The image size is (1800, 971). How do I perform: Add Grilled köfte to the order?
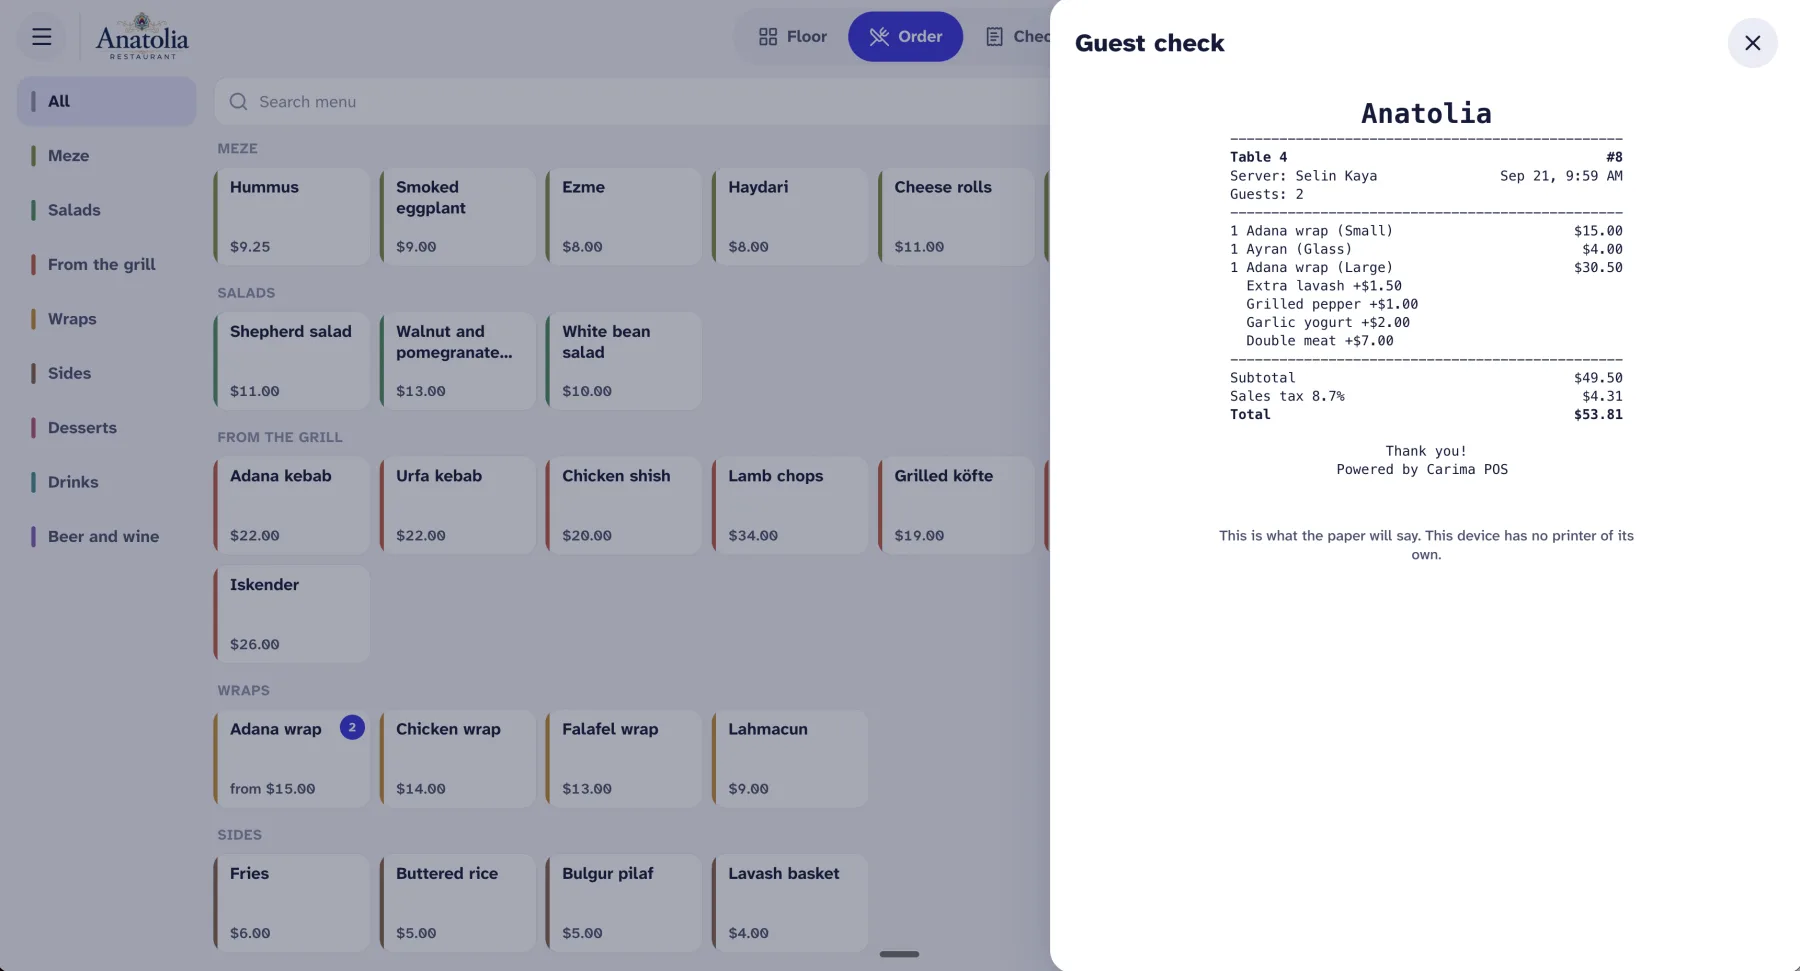click(956, 506)
